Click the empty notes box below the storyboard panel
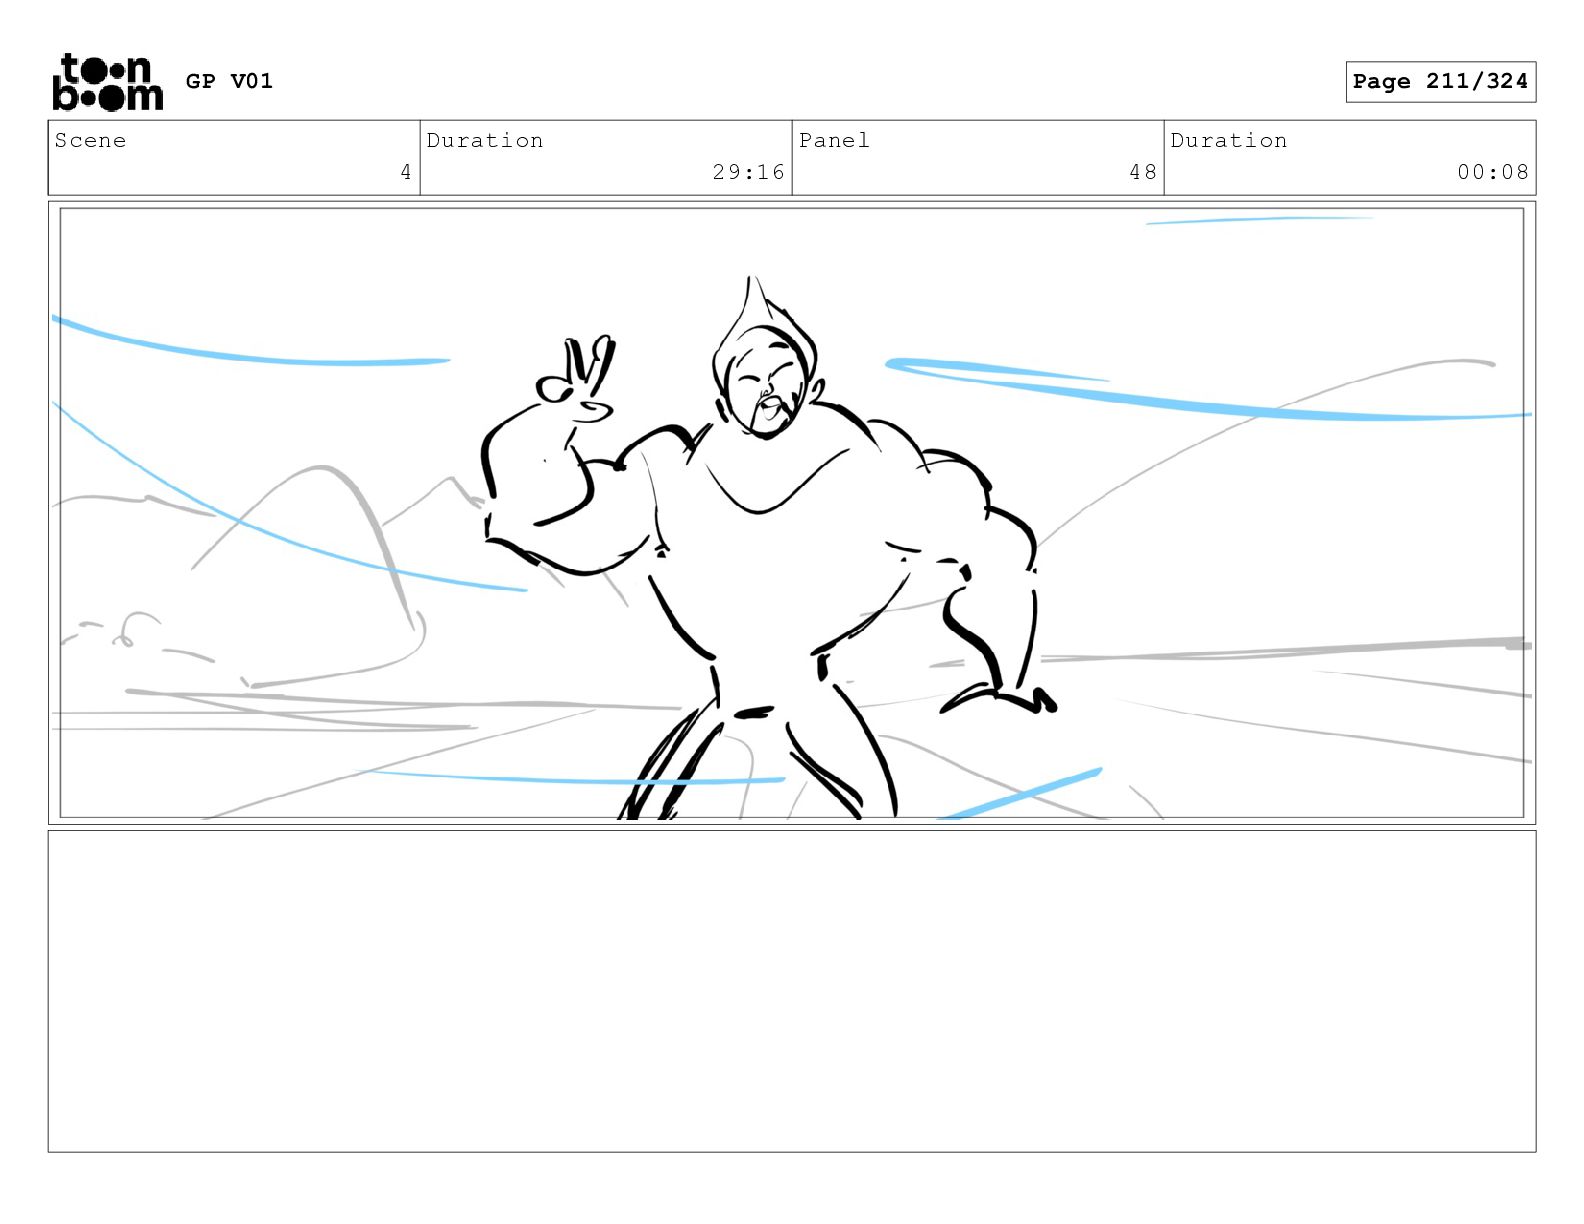Viewport: 1584px width, 1224px height. pyautogui.click(x=792, y=991)
